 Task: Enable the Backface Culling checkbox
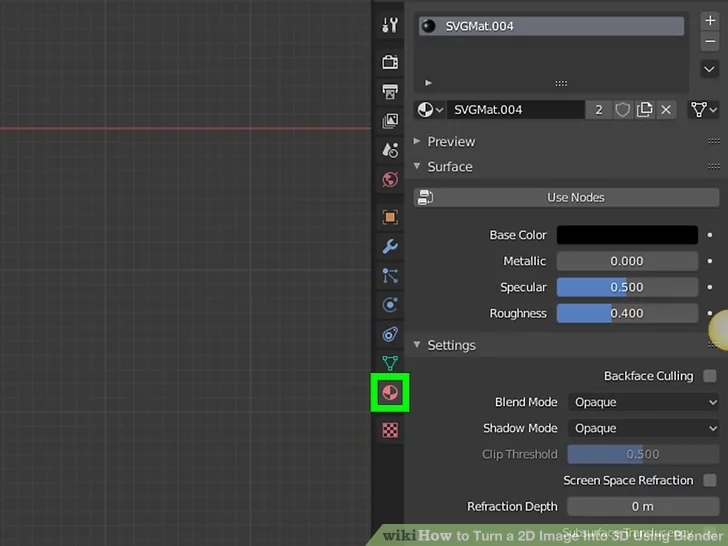pyautogui.click(x=709, y=376)
